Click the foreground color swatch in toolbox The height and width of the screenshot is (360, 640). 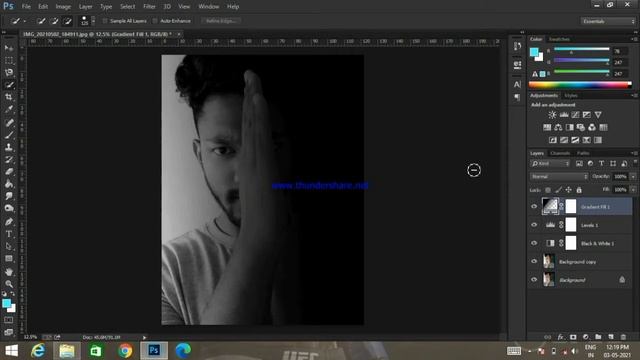point(6,303)
